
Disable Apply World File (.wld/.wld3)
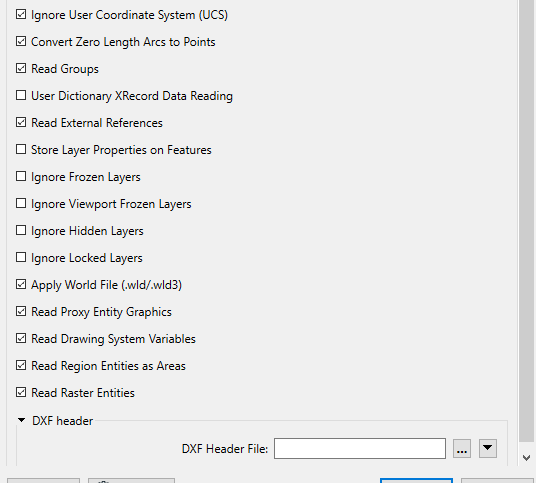click(x=21, y=284)
